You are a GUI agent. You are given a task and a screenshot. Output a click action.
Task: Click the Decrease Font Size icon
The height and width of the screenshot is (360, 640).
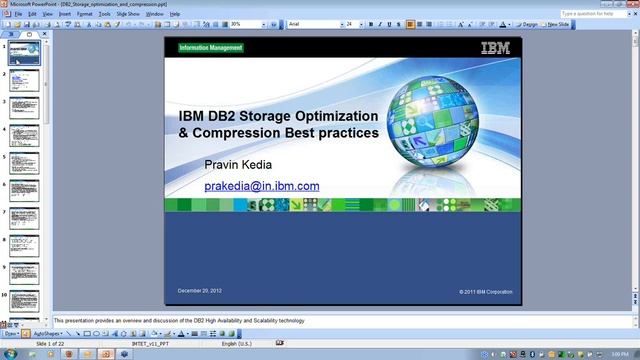click(470, 24)
